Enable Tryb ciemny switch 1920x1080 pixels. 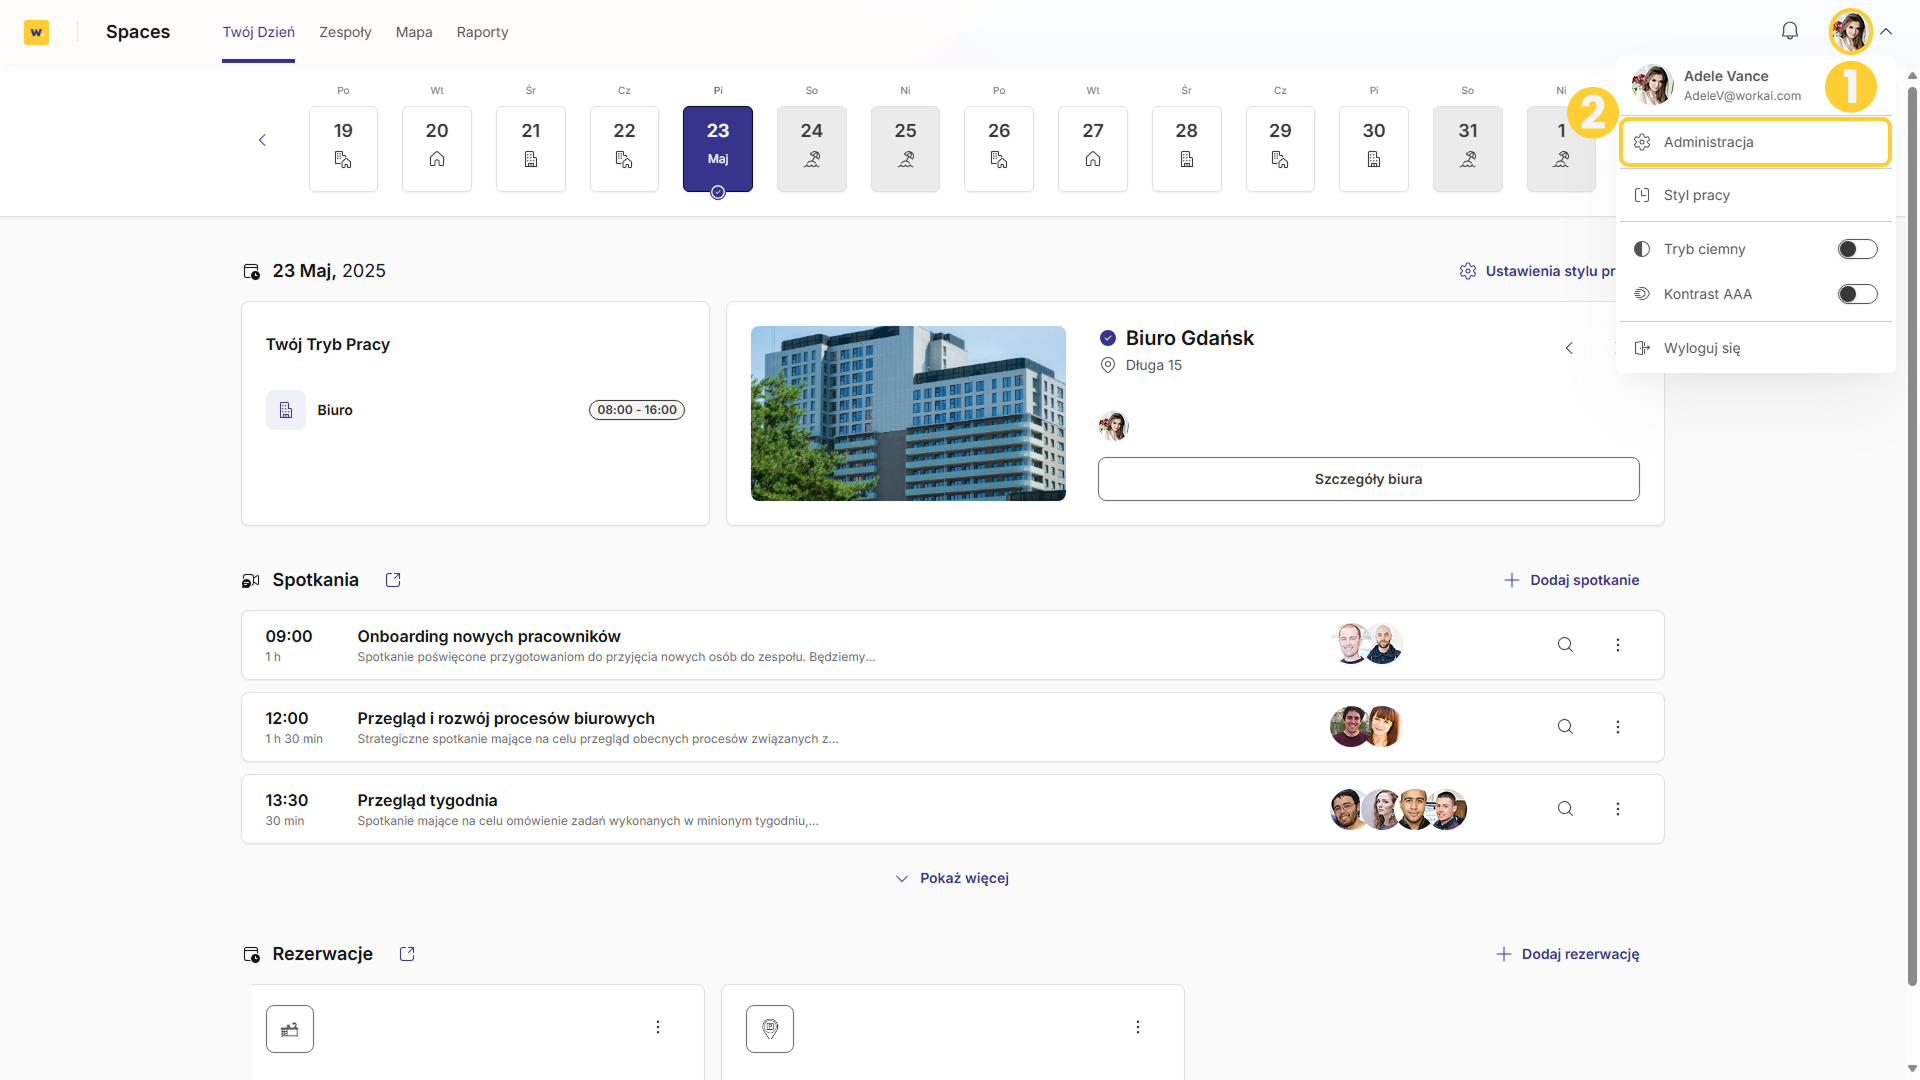coord(1857,249)
